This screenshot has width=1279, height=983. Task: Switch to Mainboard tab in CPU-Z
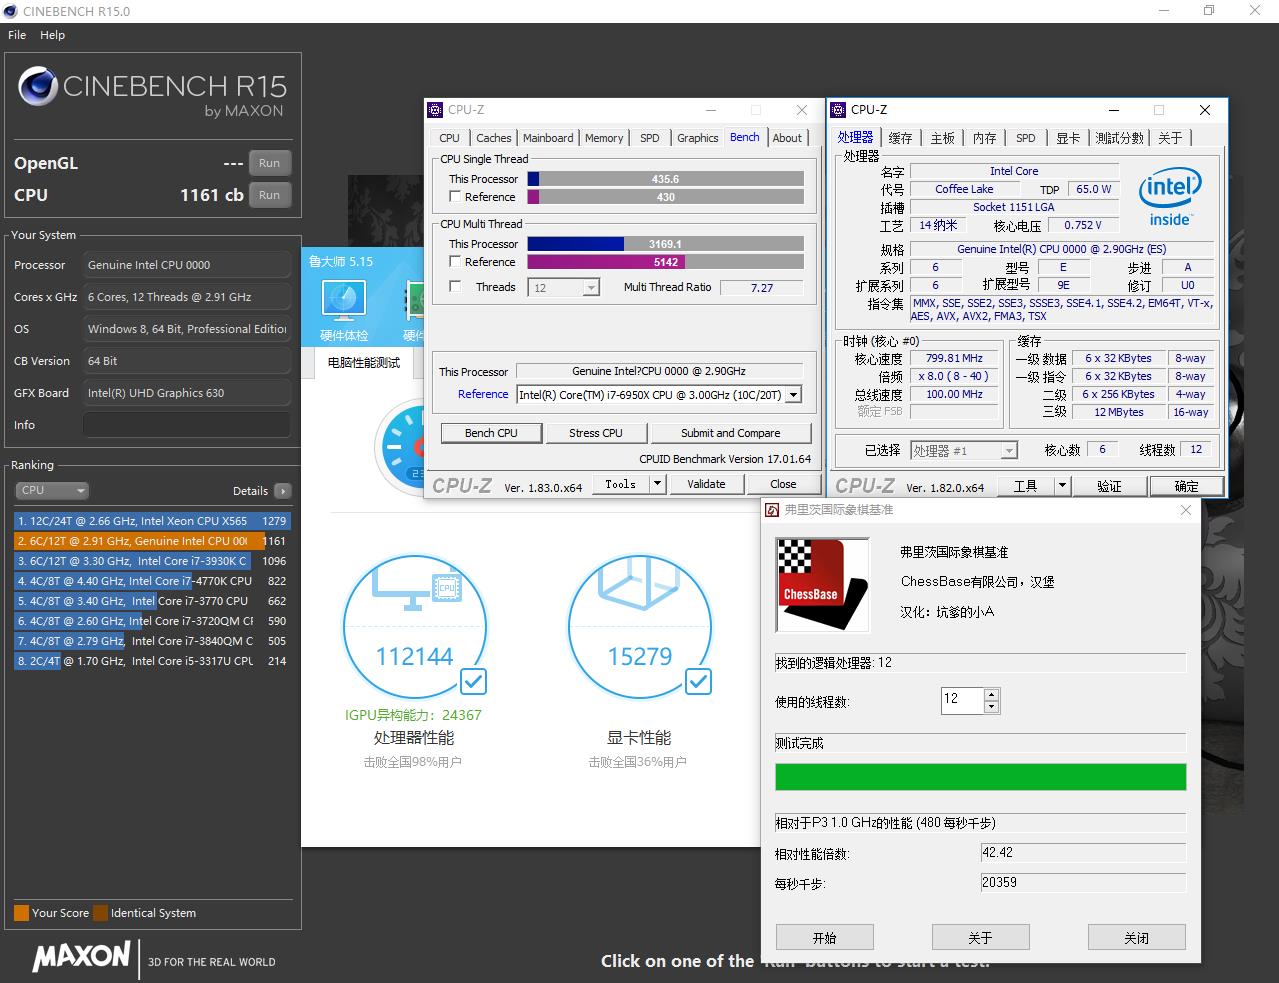pos(548,138)
